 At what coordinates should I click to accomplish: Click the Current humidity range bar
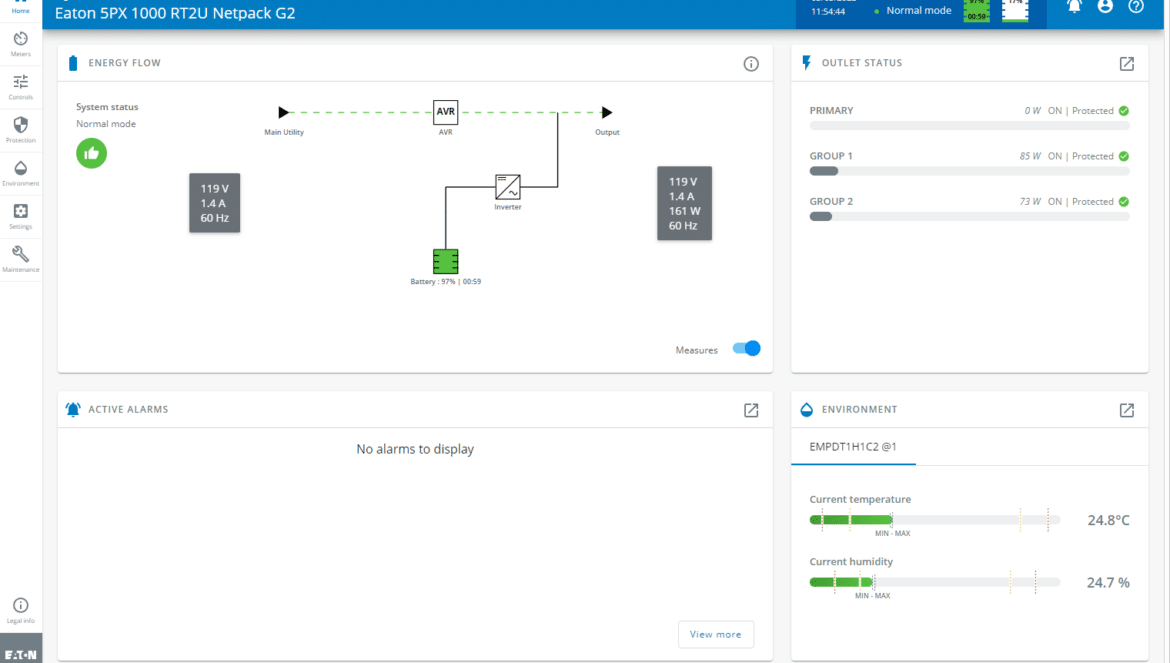click(935, 582)
